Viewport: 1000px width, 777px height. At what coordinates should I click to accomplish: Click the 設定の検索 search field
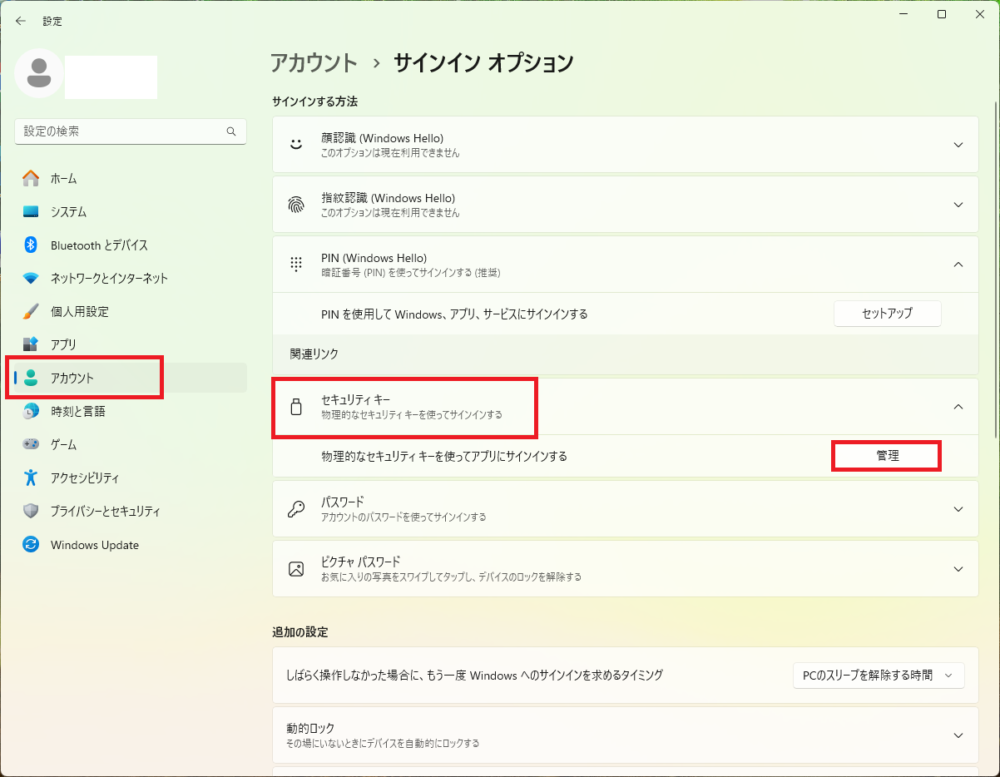click(118, 131)
